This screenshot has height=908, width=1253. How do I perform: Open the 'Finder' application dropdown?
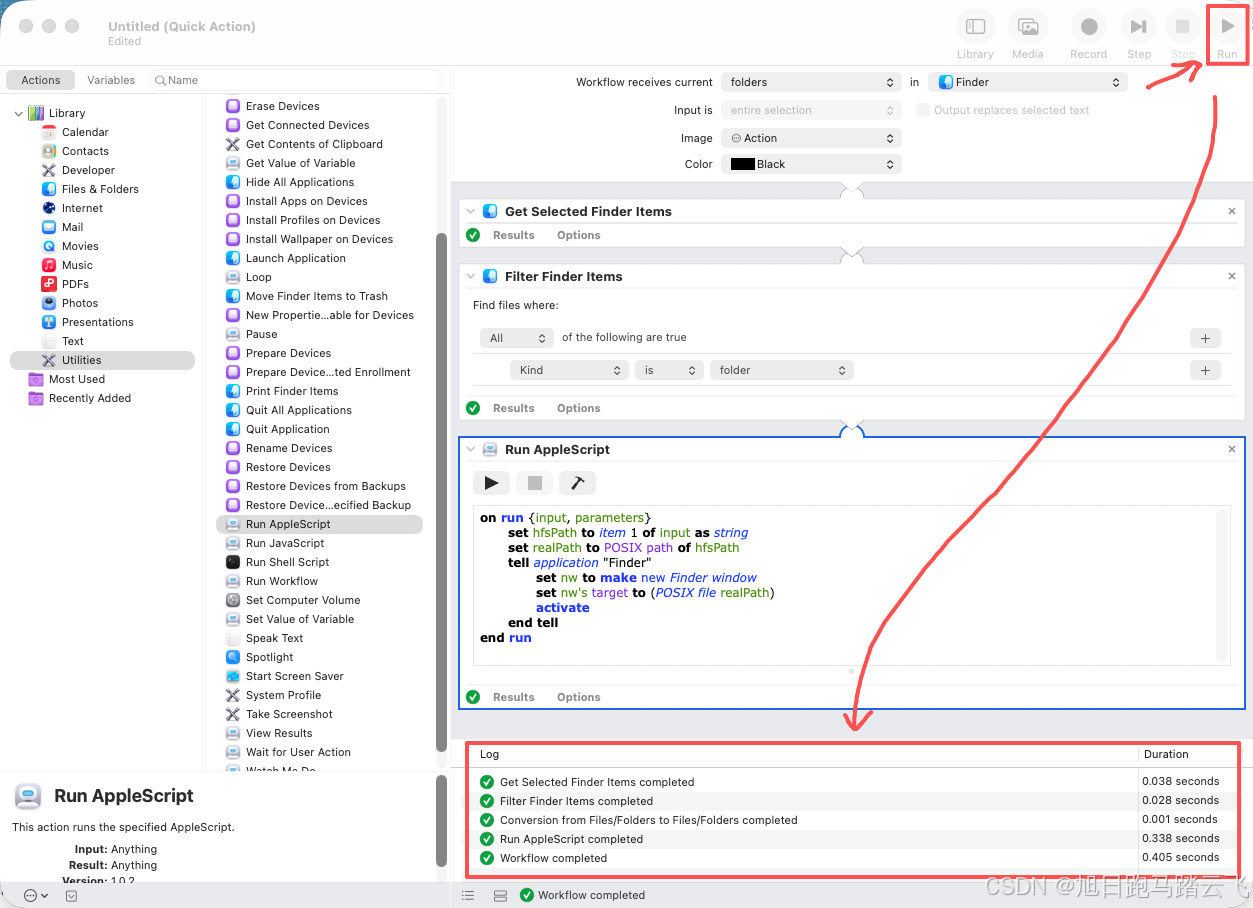1028,82
